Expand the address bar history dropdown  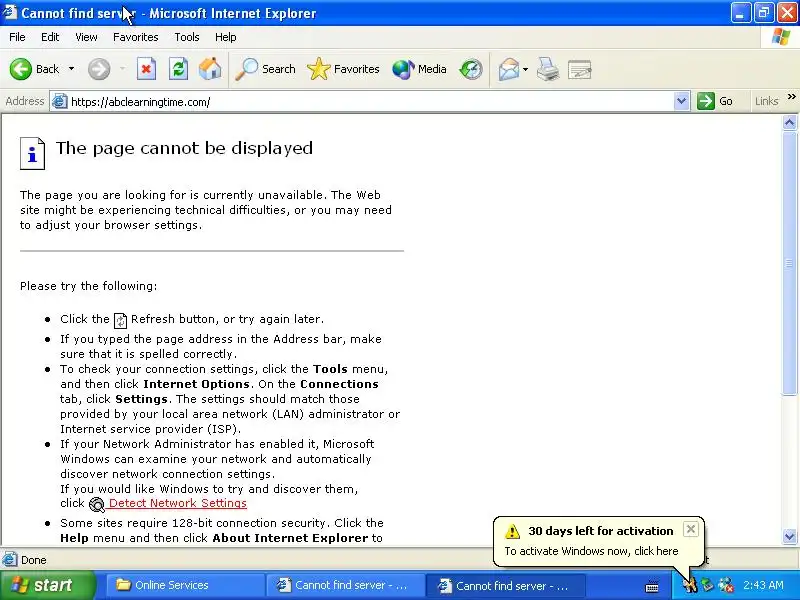tap(681, 101)
